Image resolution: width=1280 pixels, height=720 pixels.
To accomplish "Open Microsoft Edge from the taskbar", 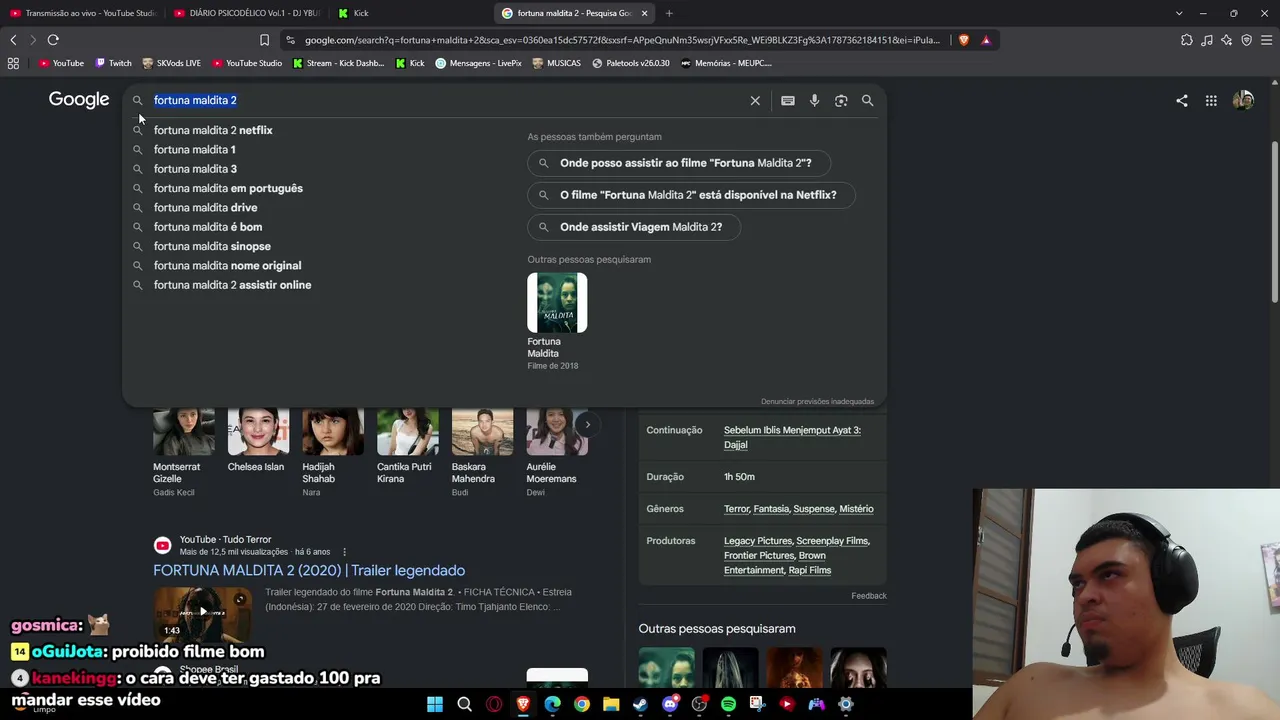I will (552, 704).
